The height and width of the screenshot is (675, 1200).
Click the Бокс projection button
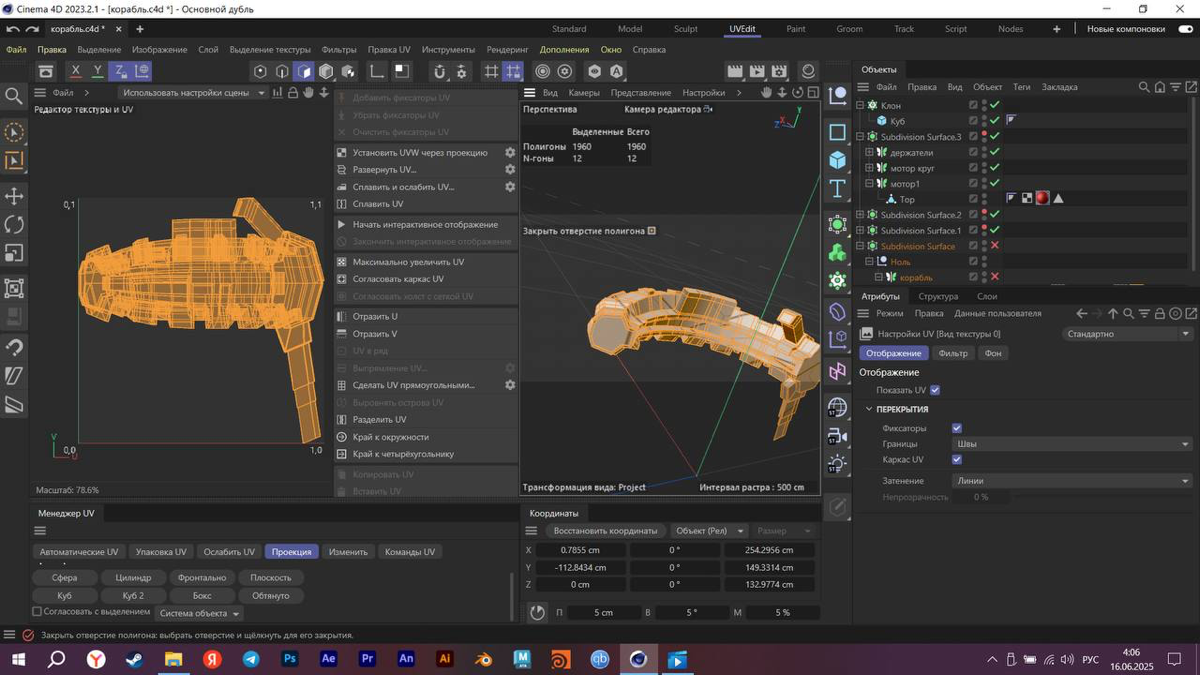202,595
